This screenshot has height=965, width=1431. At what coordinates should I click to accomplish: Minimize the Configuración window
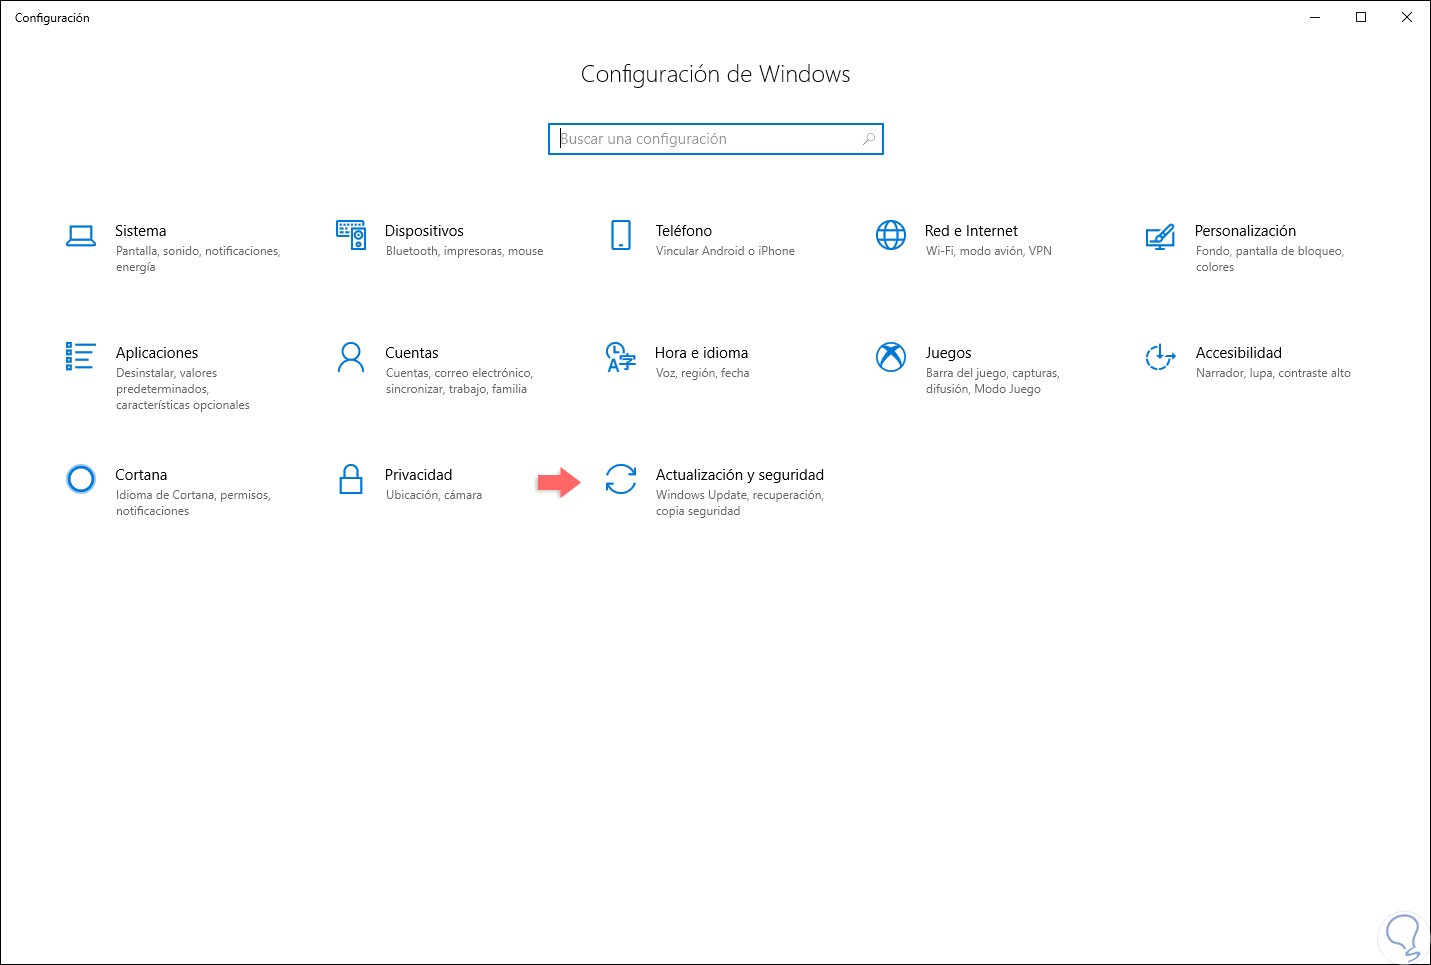[x=1315, y=17]
